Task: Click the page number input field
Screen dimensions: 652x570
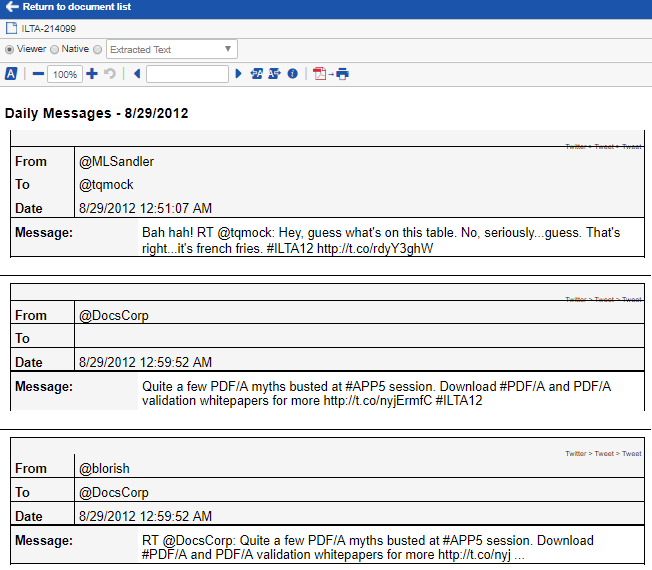Action: click(187, 74)
